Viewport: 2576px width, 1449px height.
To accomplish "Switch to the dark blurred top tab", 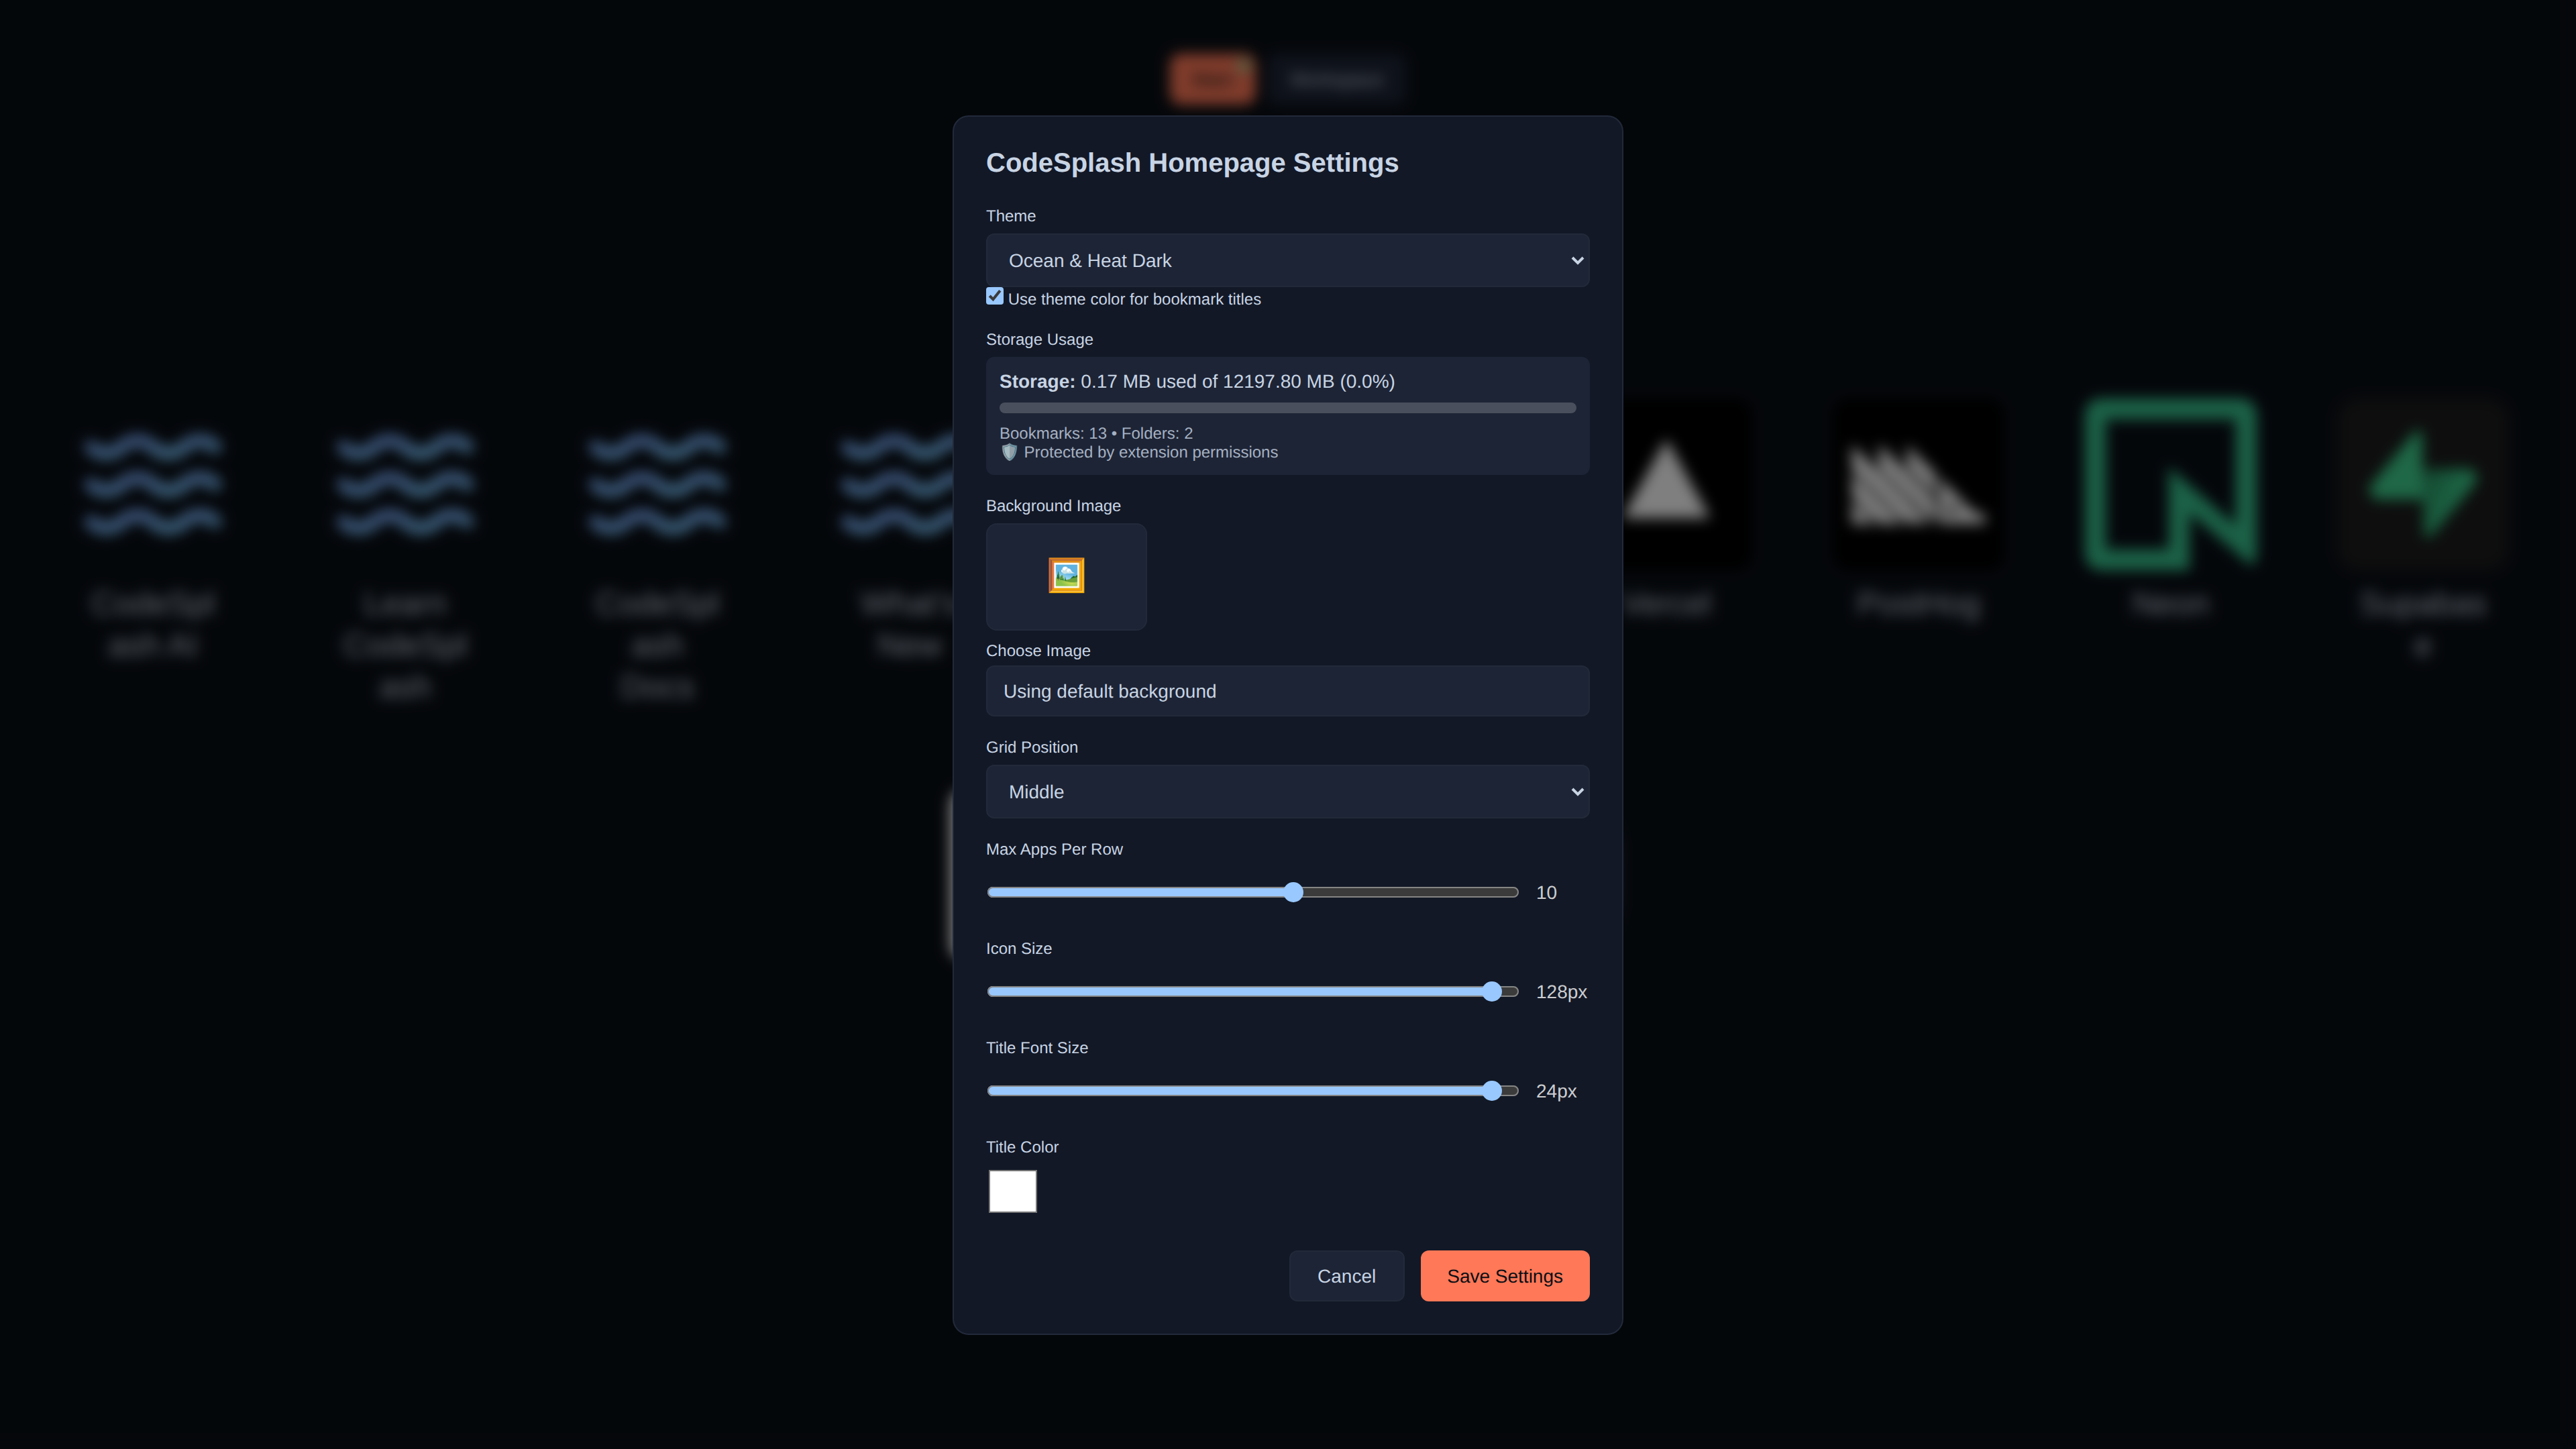I will click(1336, 79).
